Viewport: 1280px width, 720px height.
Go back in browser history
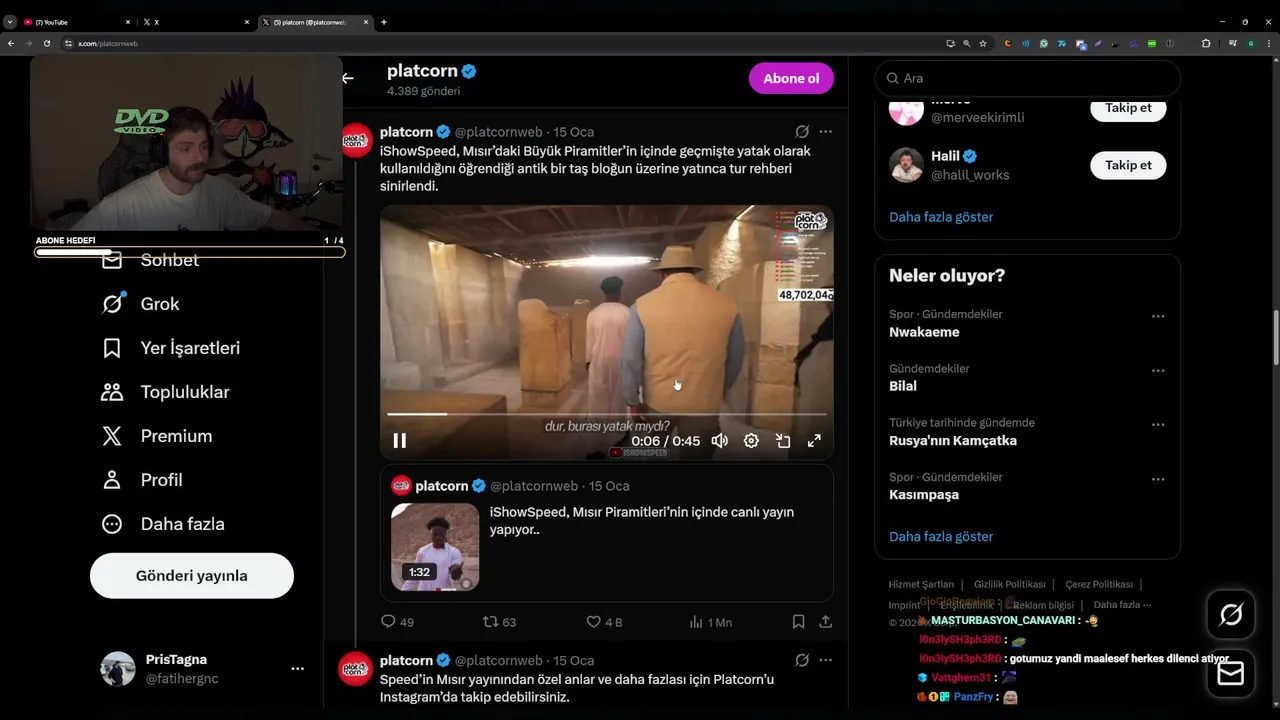click(11, 44)
